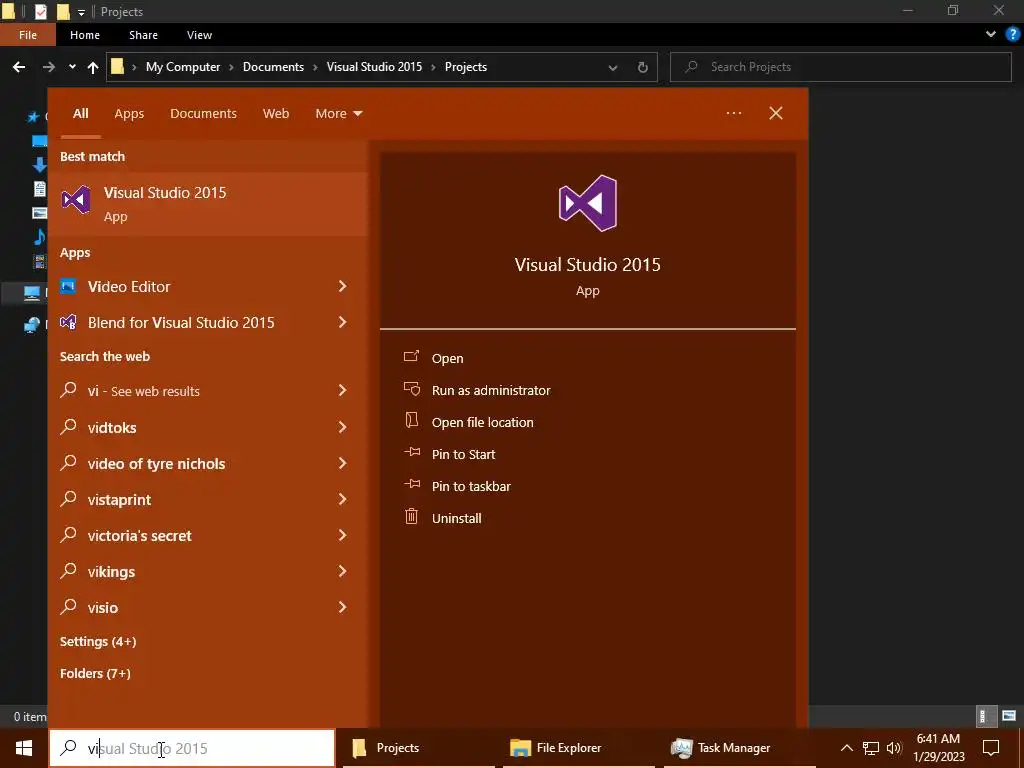Click the Open file location icon
The height and width of the screenshot is (768, 1024).
411,421
